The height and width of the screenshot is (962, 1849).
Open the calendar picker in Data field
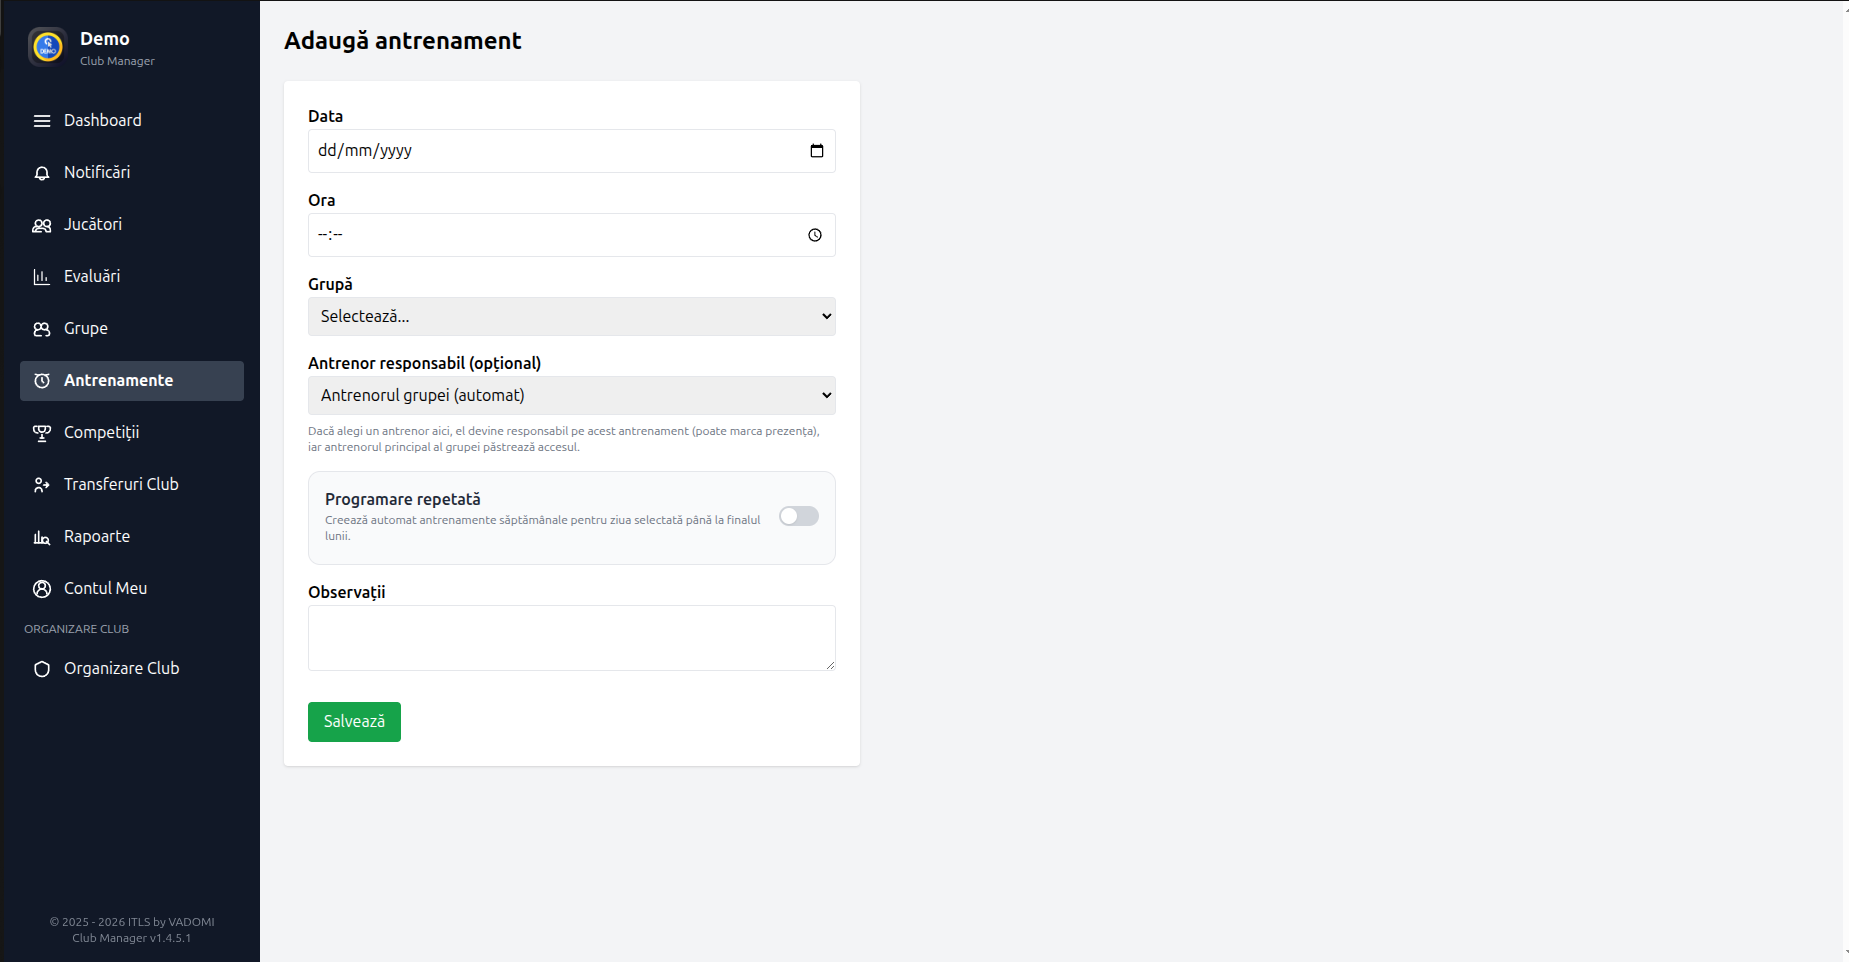(x=816, y=151)
